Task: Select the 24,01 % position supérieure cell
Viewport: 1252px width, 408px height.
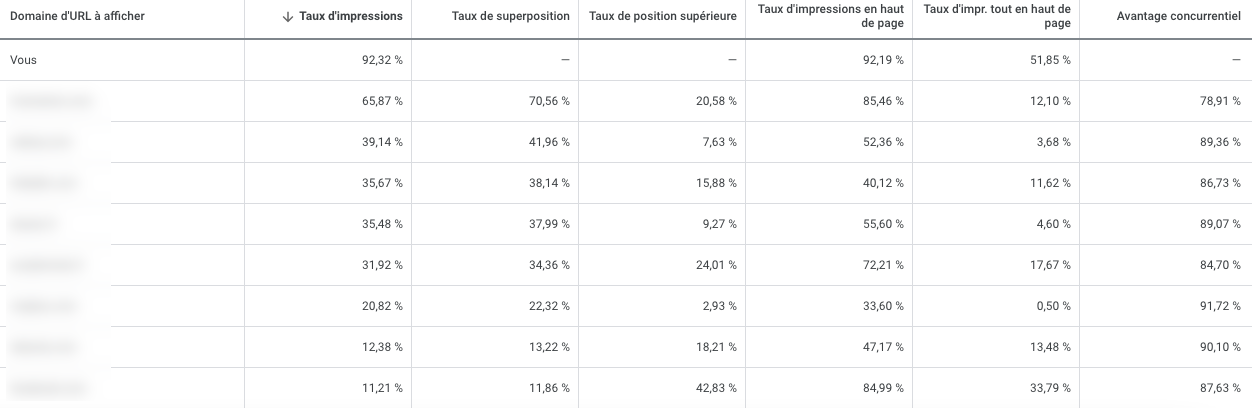Action: 716,265
